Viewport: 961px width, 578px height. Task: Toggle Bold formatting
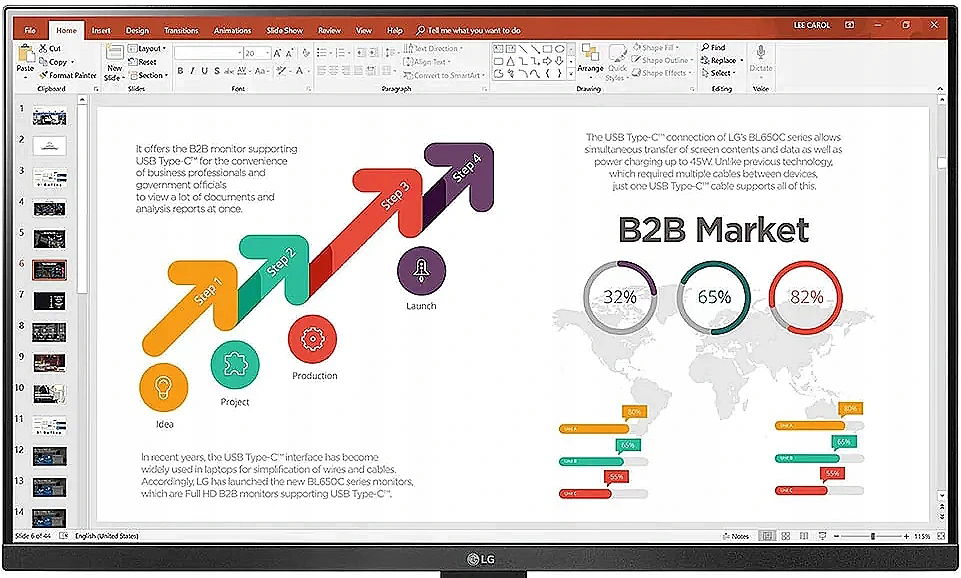pos(180,71)
